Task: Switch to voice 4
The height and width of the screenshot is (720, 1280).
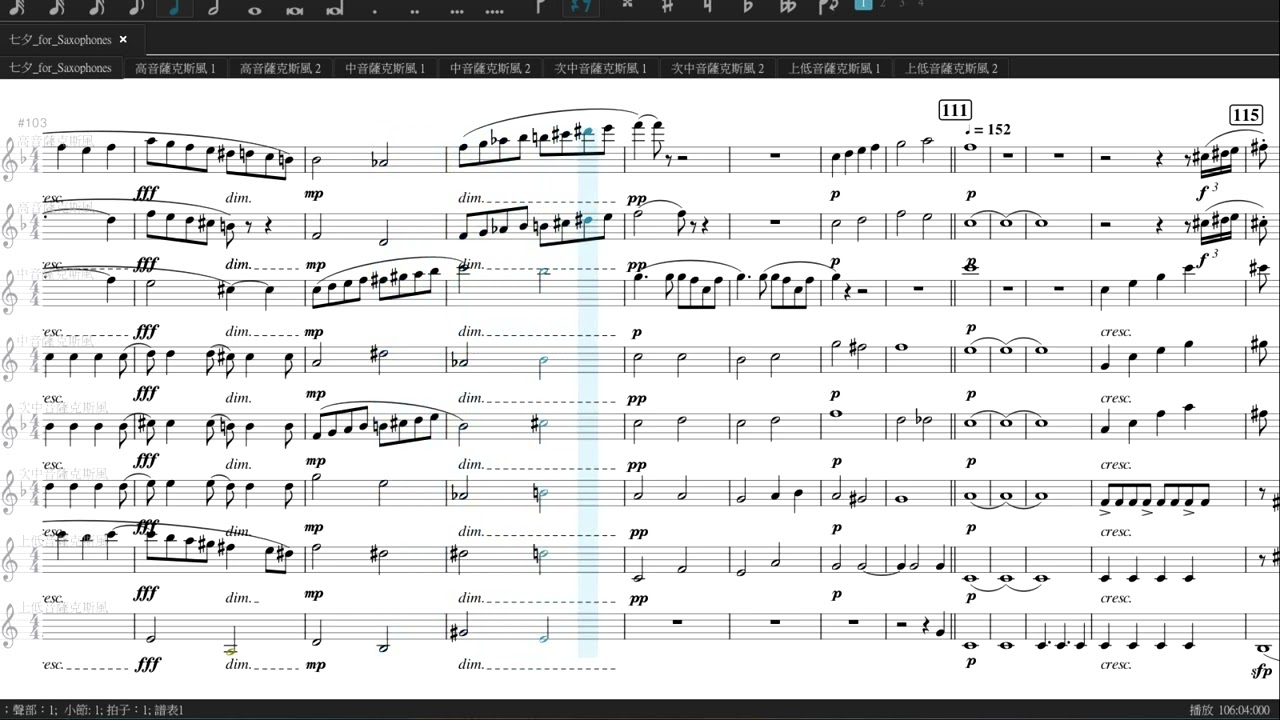Action: (x=921, y=4)
